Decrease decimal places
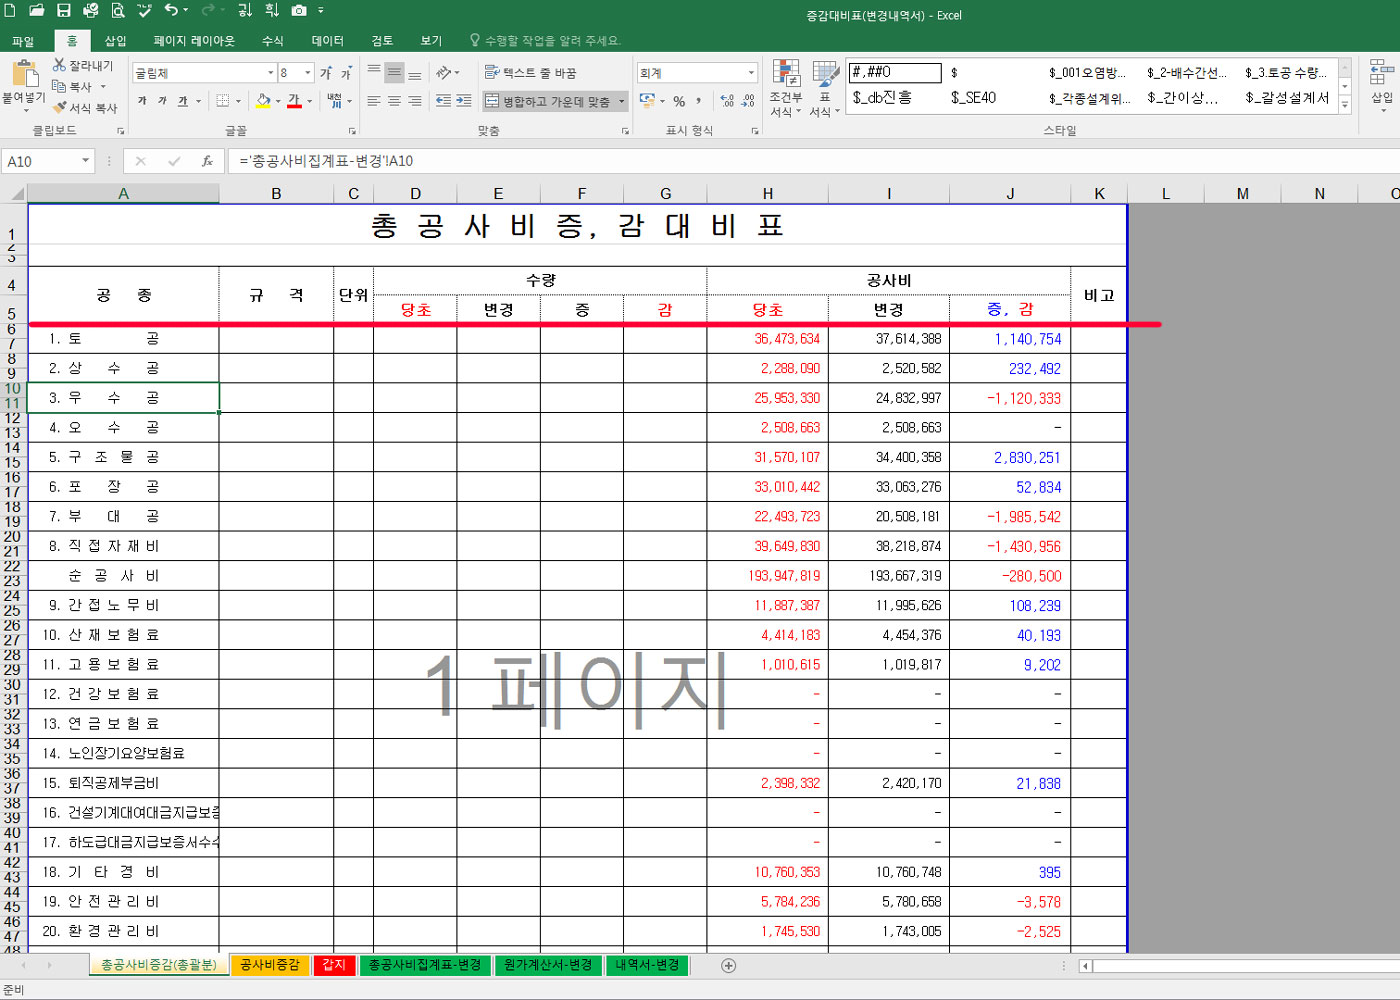 [x=747, y=101]
